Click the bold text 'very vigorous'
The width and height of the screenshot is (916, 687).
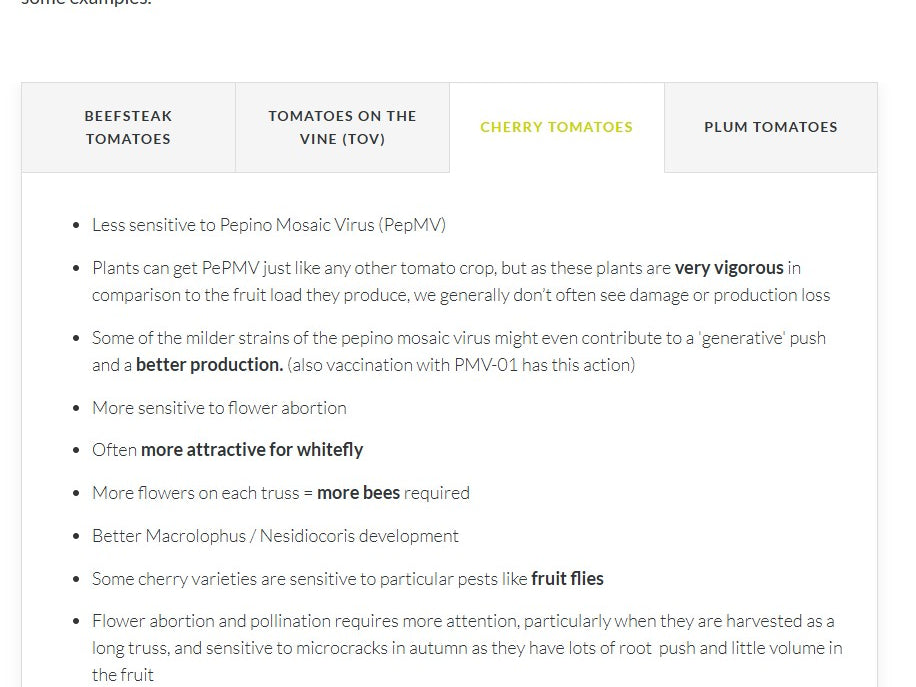[729, 268]
